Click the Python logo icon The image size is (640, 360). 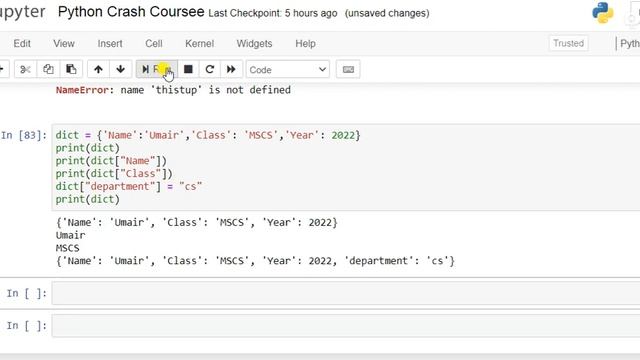point(603,13)
